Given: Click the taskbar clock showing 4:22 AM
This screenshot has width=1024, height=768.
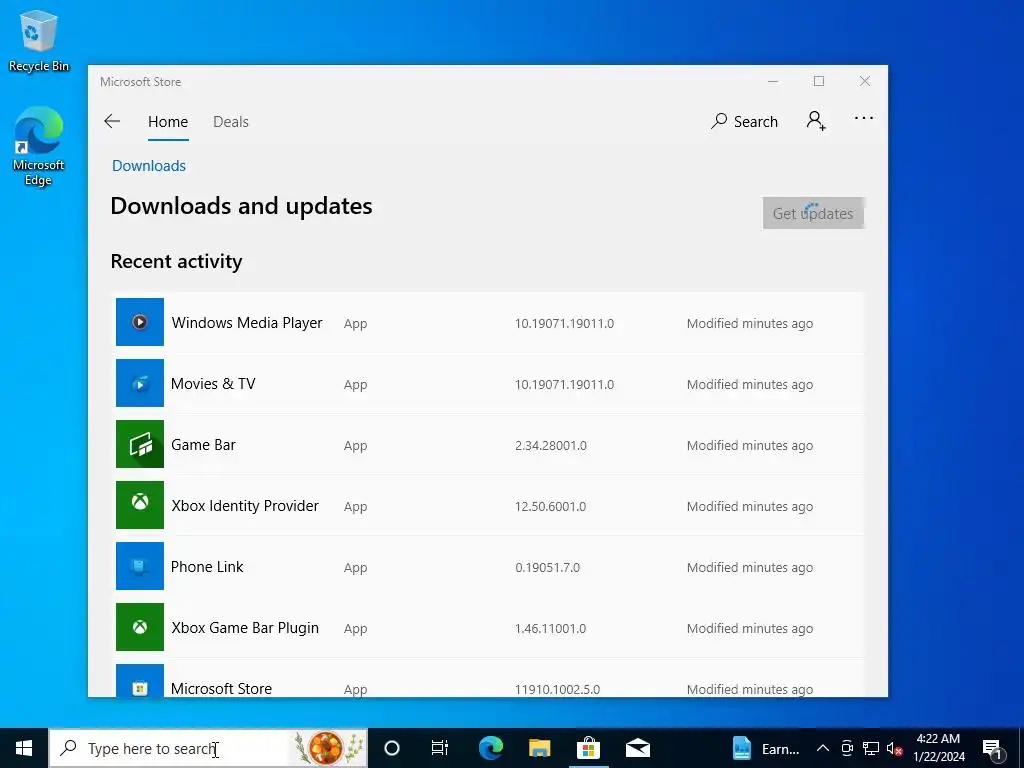Looking at the screenshot, I should pos(939,748).
